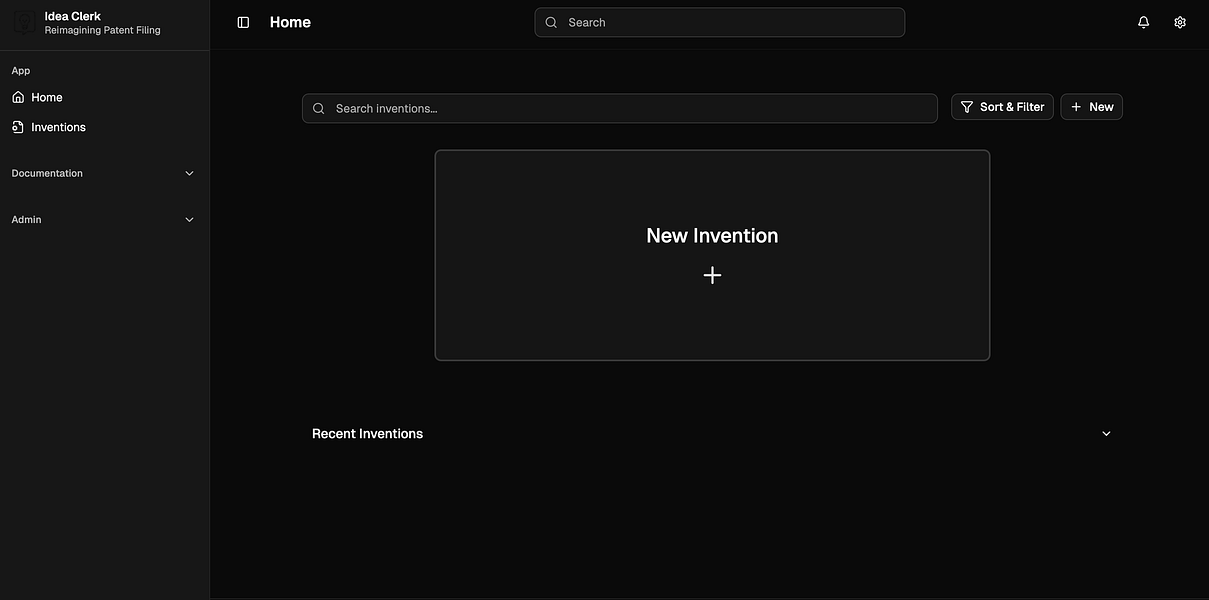
Task: Open the settings gear icon
Action: (1180, 22)
